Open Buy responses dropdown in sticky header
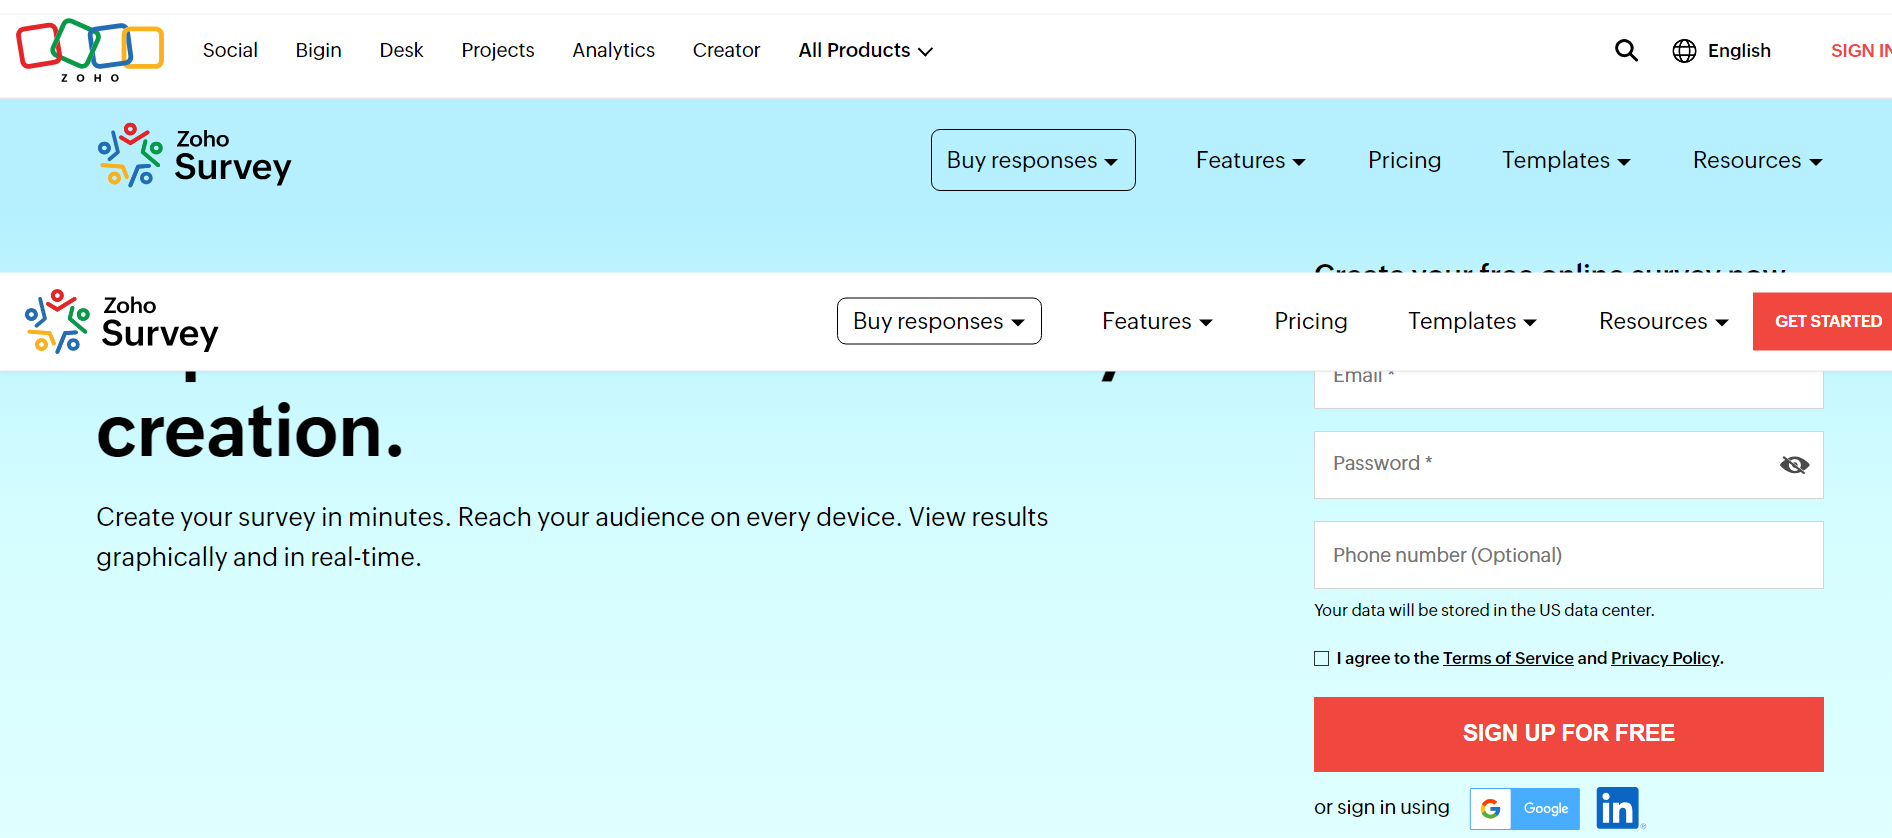 939,321
